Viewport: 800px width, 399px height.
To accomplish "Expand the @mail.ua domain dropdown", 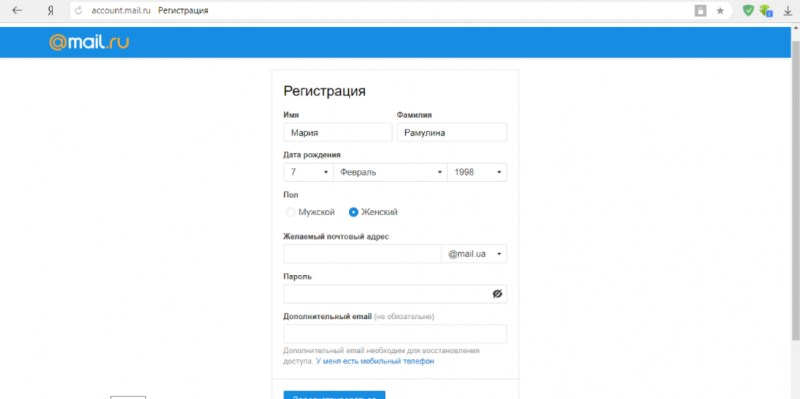I will [x=474, y=254].
